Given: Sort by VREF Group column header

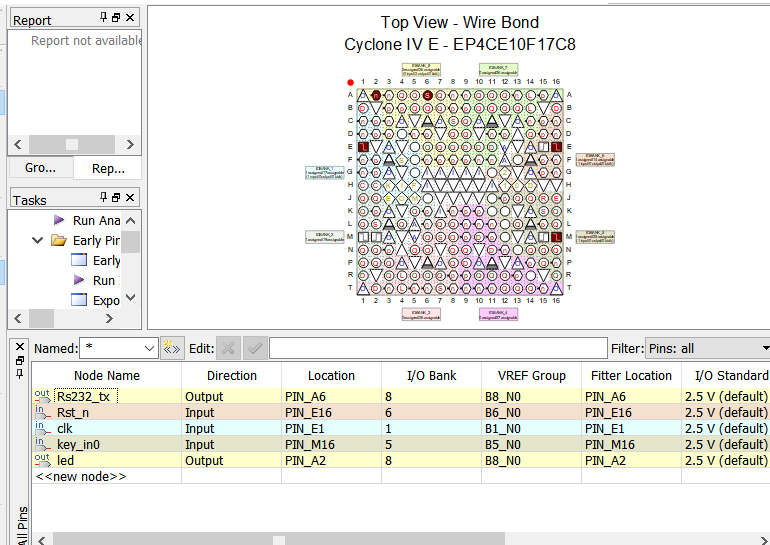Looking at the screenshot, I should (x=532, y=376).
